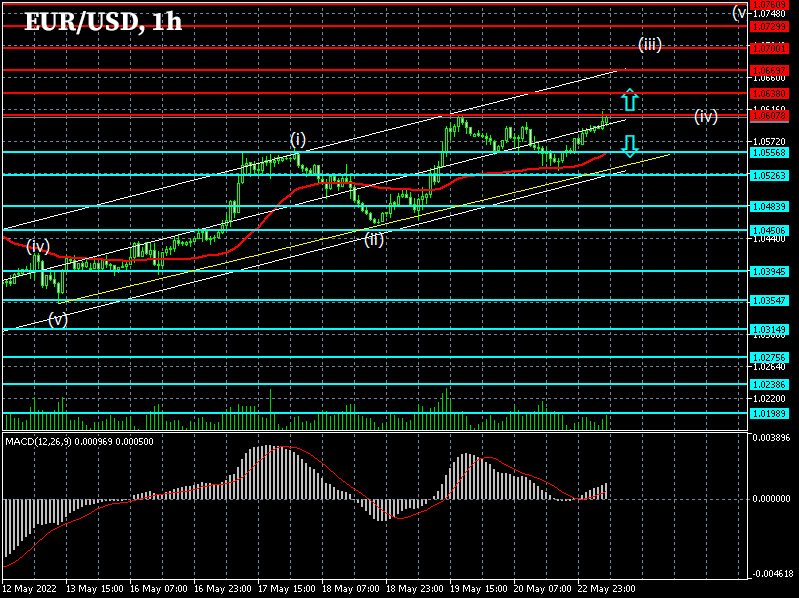Select the (i) wave label at the peak

[298, 138]
